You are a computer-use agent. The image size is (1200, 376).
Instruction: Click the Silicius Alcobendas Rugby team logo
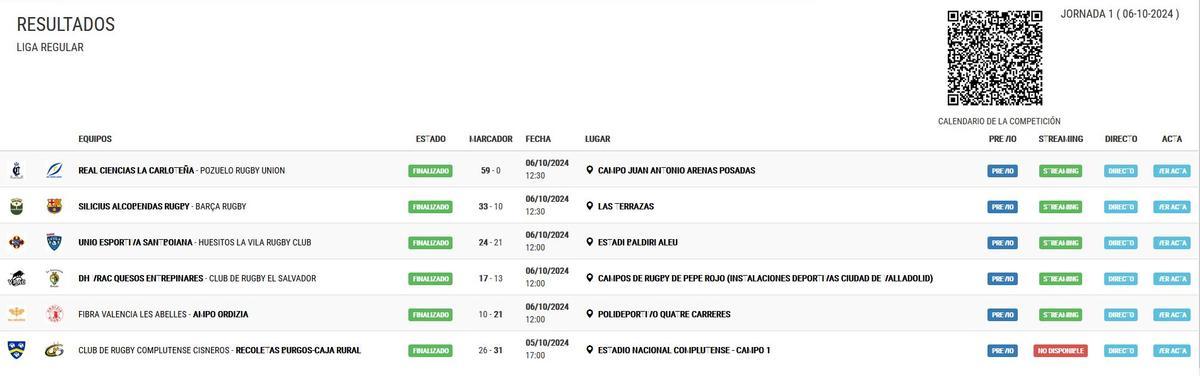pyautogui.click(x=16, y=206)
